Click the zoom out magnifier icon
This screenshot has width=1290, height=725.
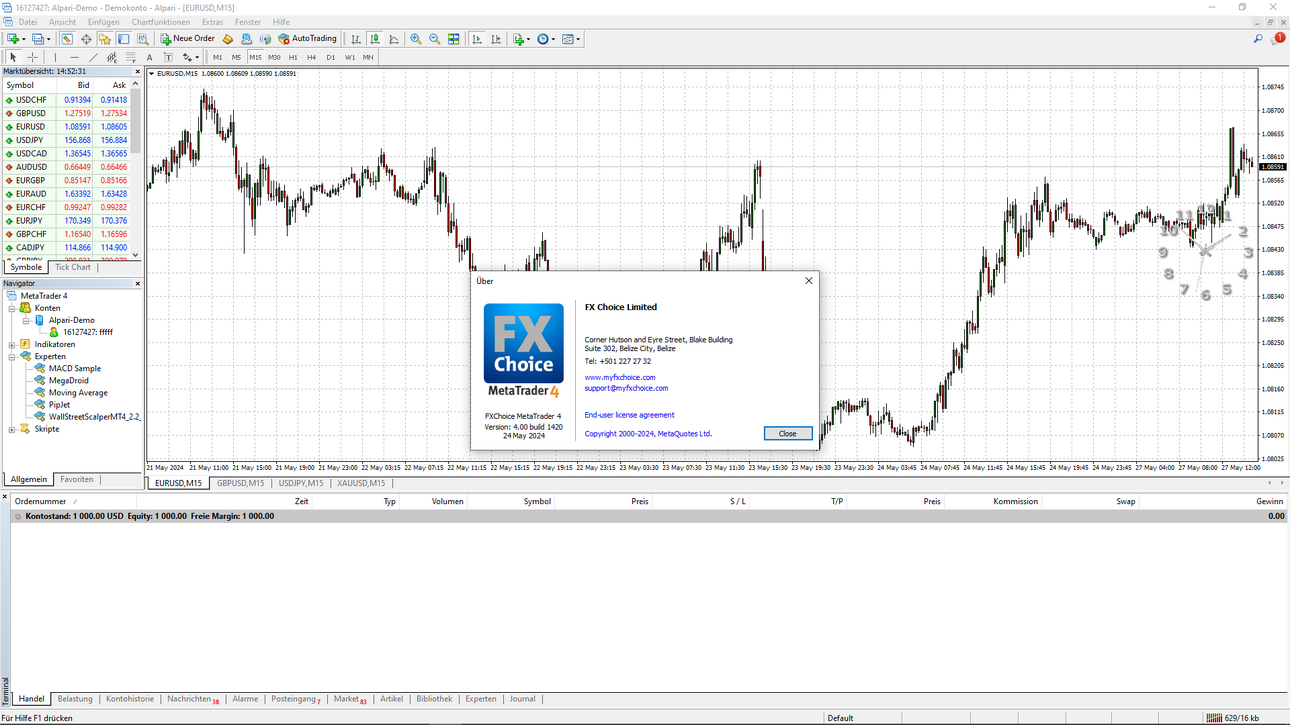coord(435,39)
